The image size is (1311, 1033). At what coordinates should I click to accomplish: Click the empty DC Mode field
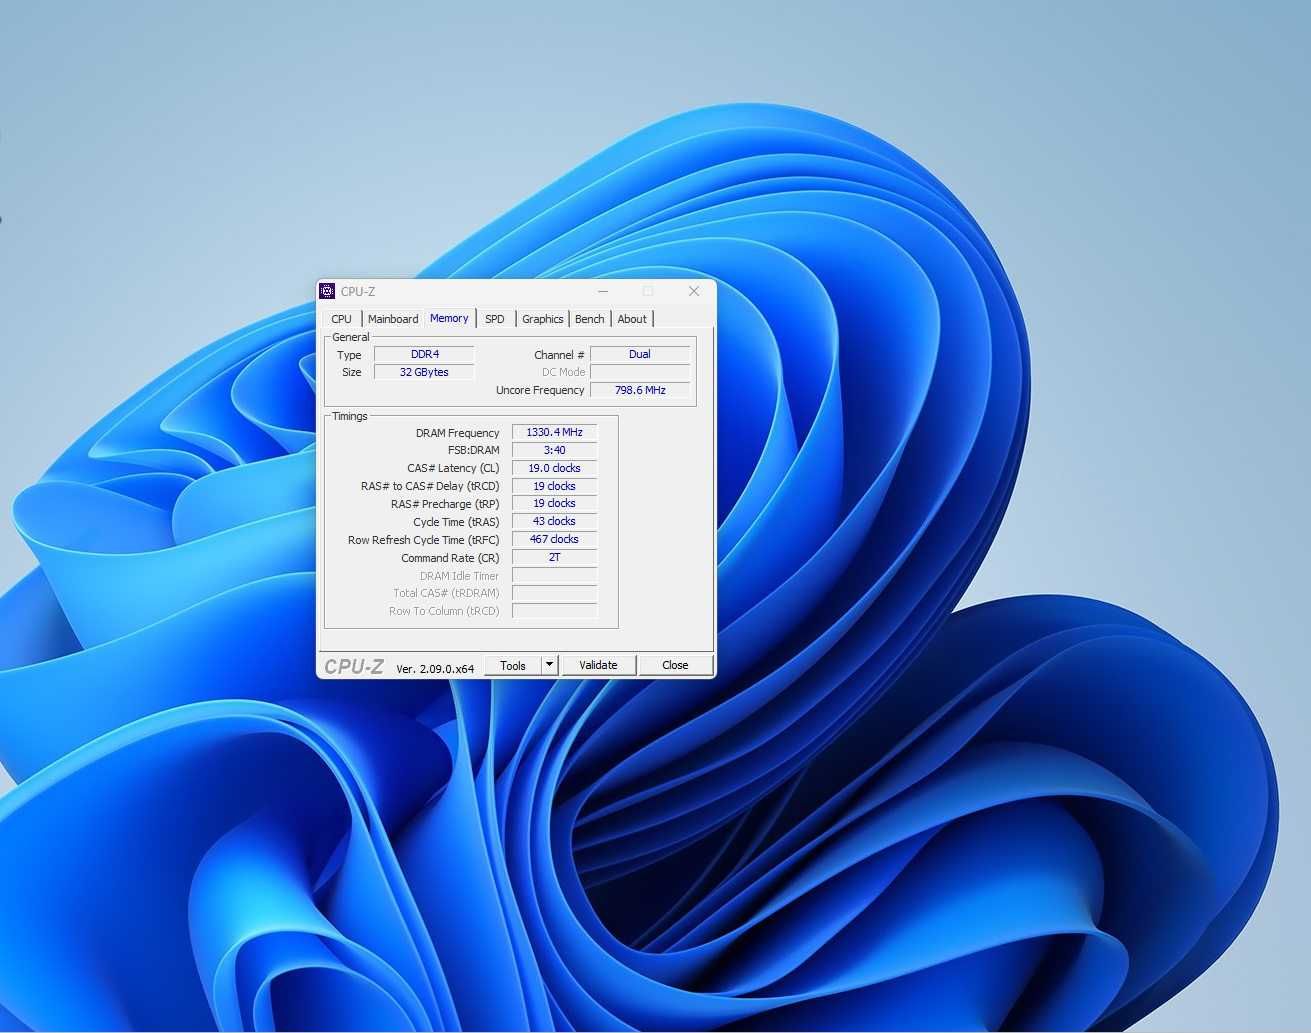pos(640,372)
